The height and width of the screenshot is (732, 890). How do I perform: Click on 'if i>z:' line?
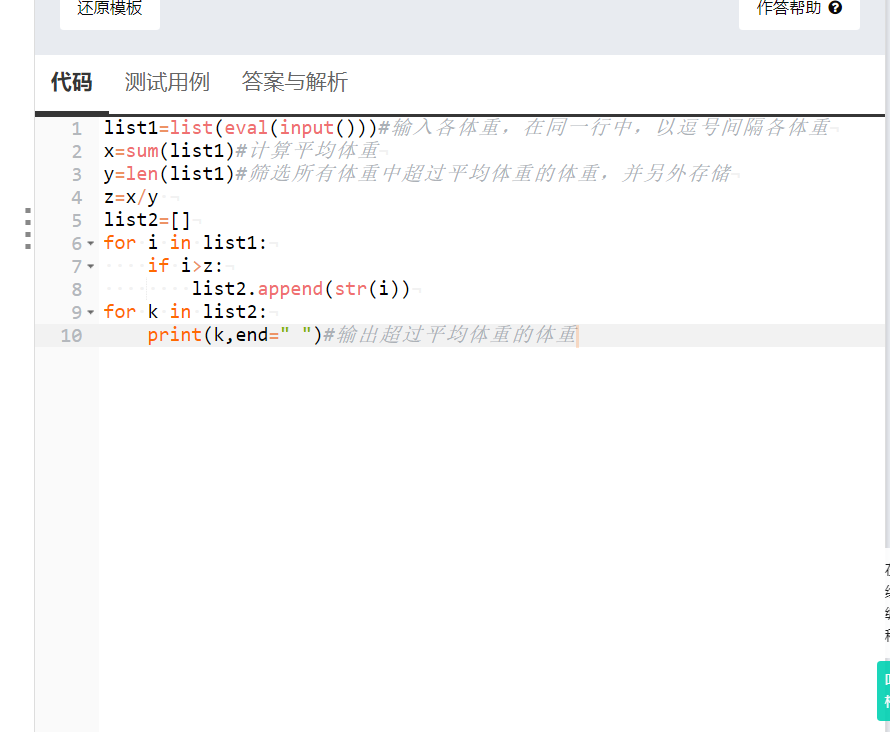point(185,266)
